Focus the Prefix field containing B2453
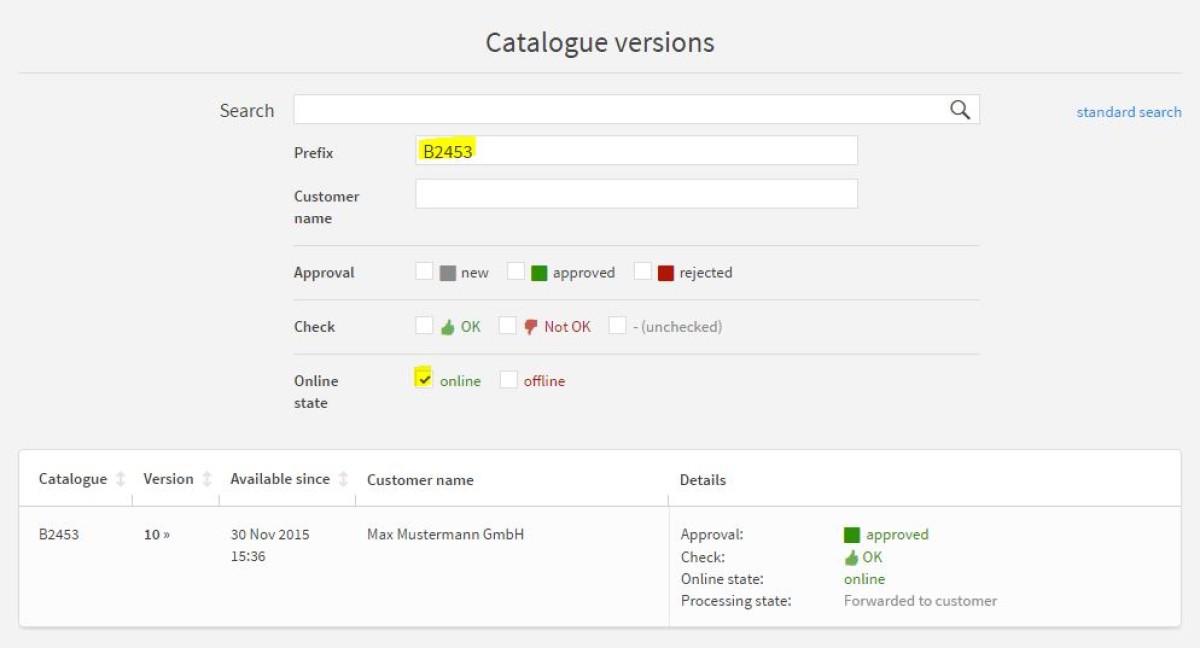 click(x=636, y=150)
